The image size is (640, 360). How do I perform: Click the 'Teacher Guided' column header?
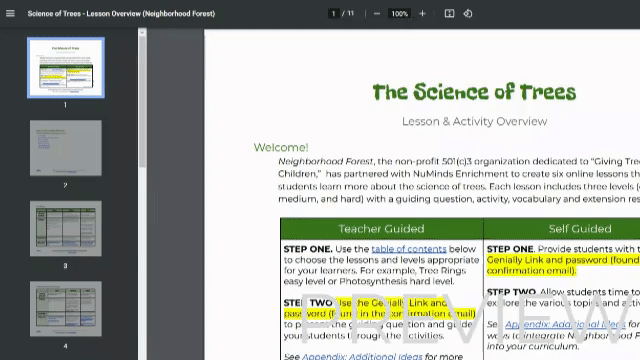pos(381,229)
